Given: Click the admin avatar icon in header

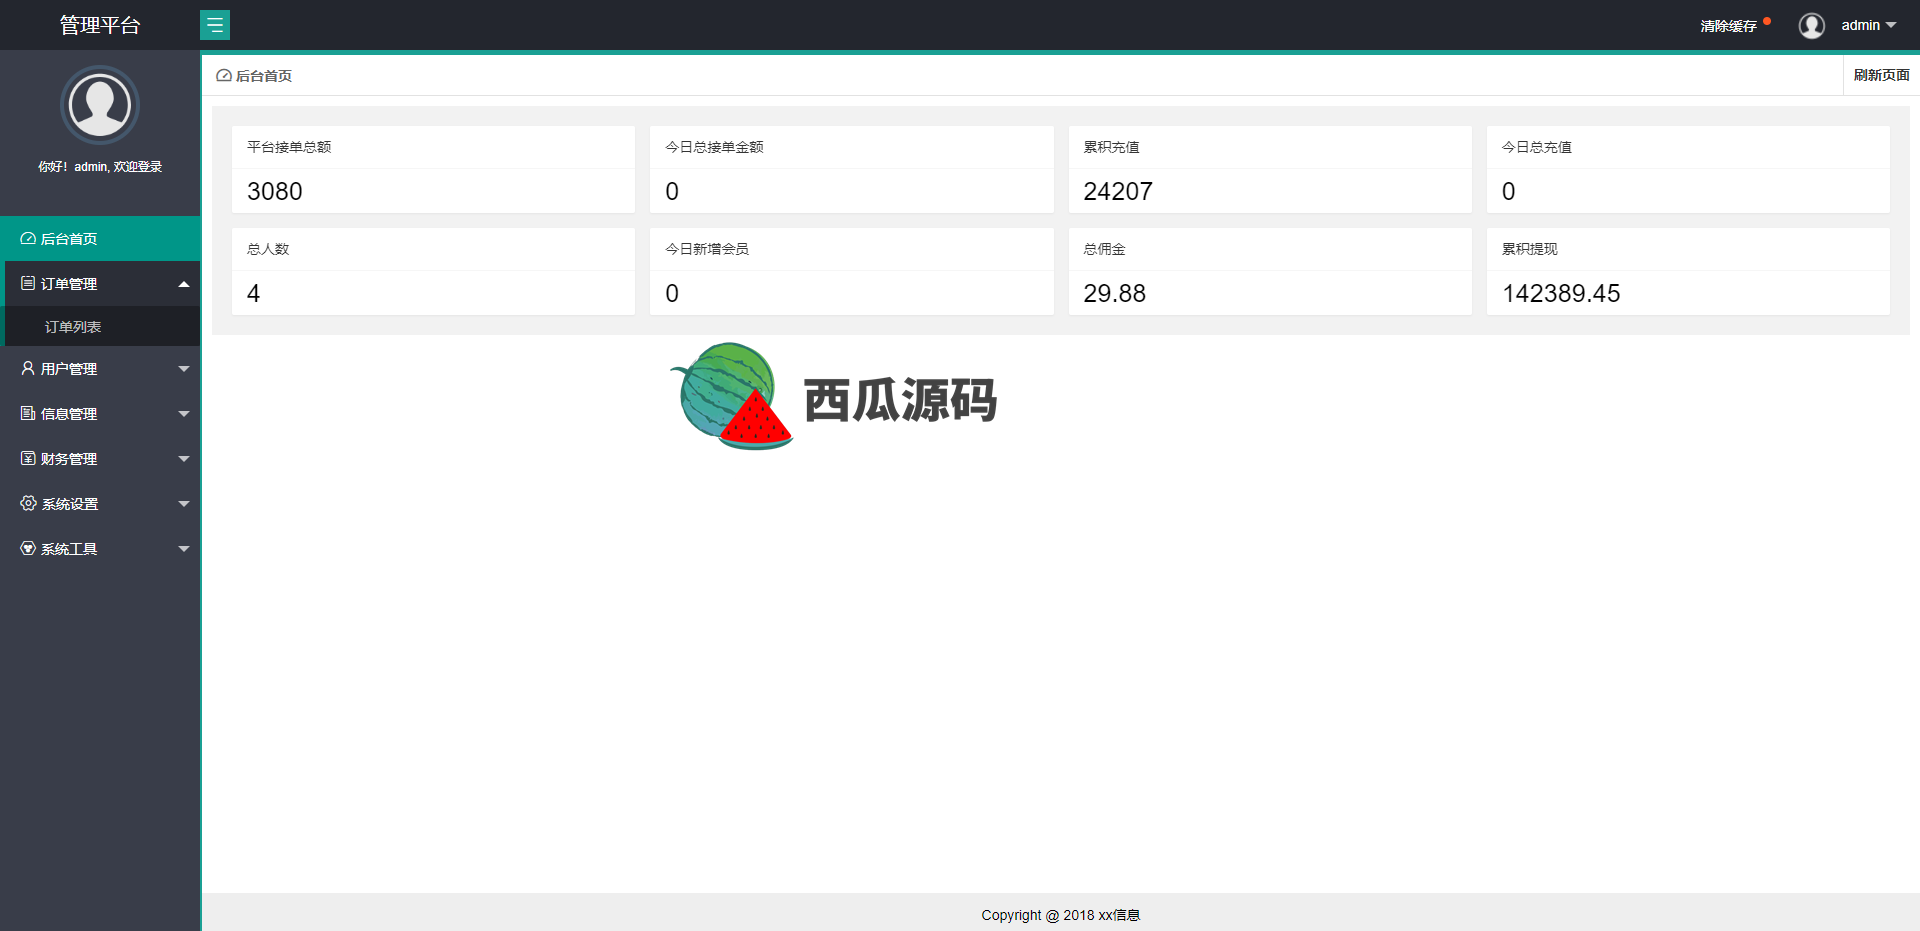Looking at the screenshot, I should (1811, 25).
